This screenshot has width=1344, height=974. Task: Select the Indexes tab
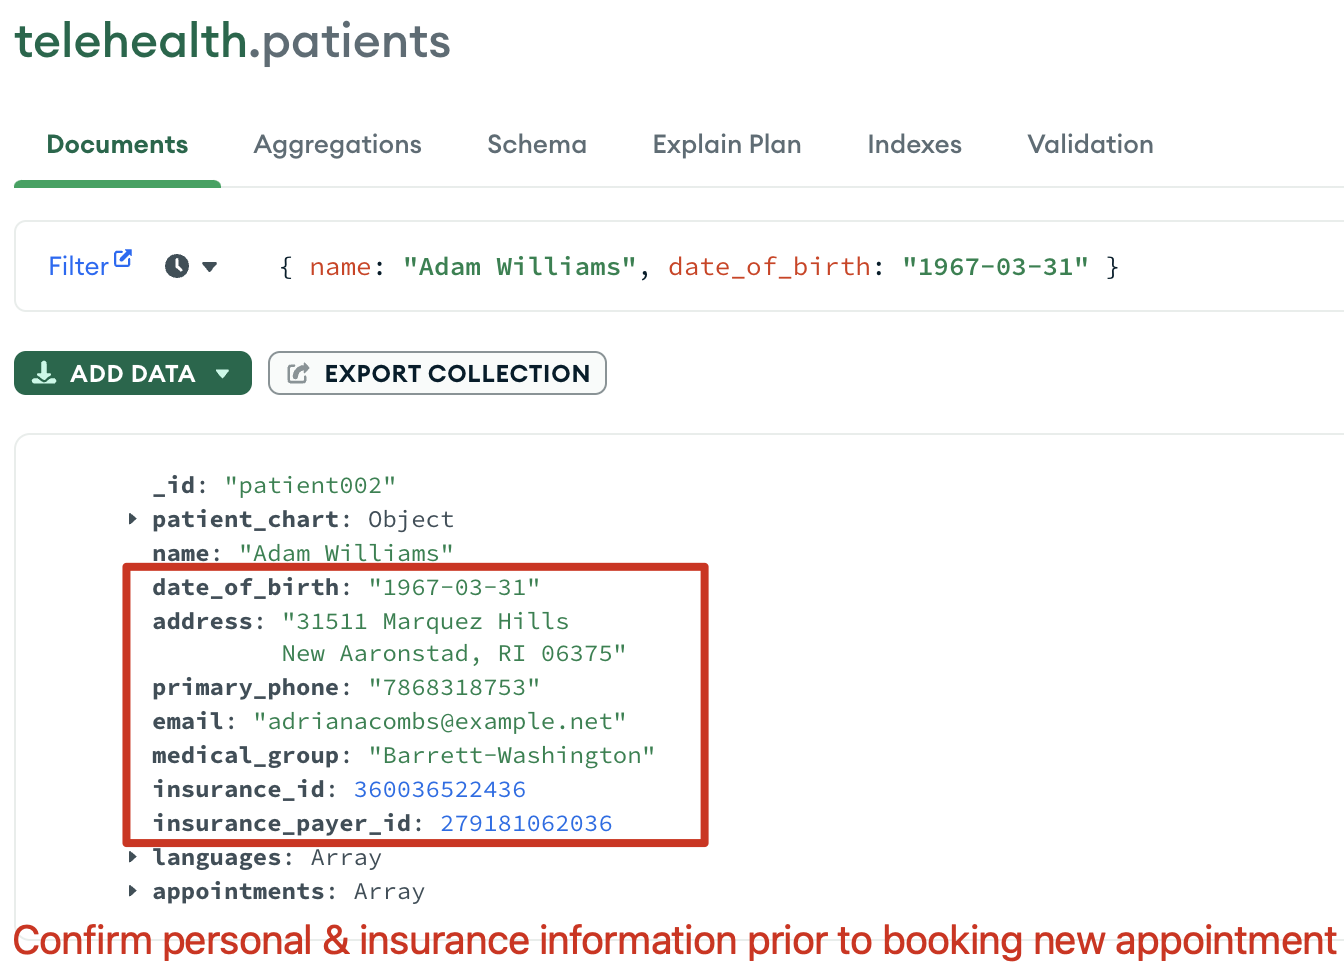coord(914,144)
